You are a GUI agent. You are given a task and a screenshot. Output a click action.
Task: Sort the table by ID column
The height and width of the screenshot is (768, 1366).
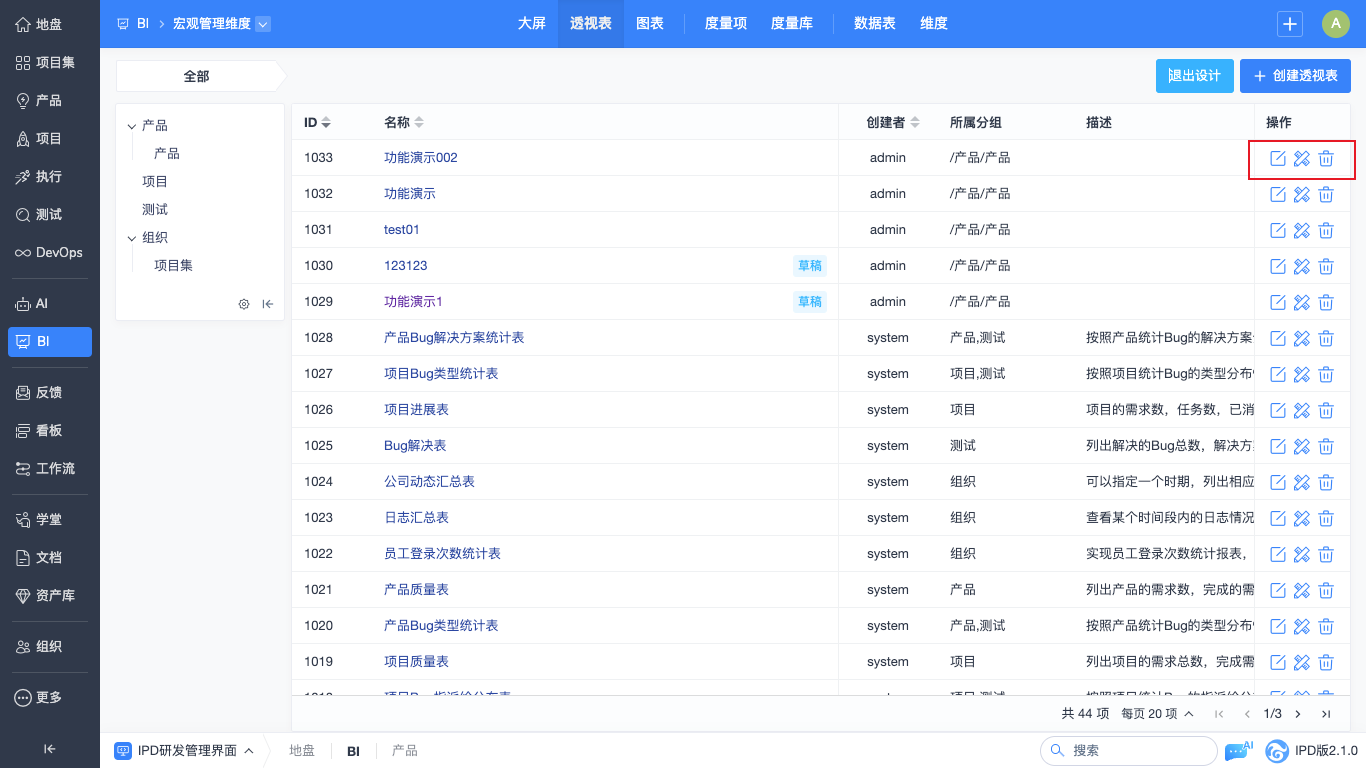[x=326, y=123]
